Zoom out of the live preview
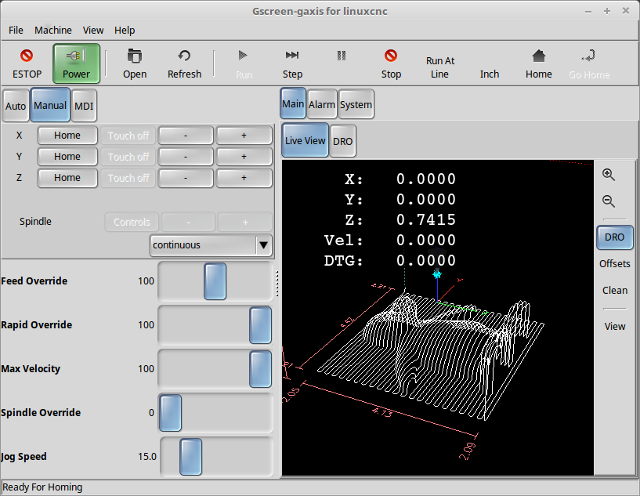The height and width of the screenshot is (496, 640). click(609, 201)
